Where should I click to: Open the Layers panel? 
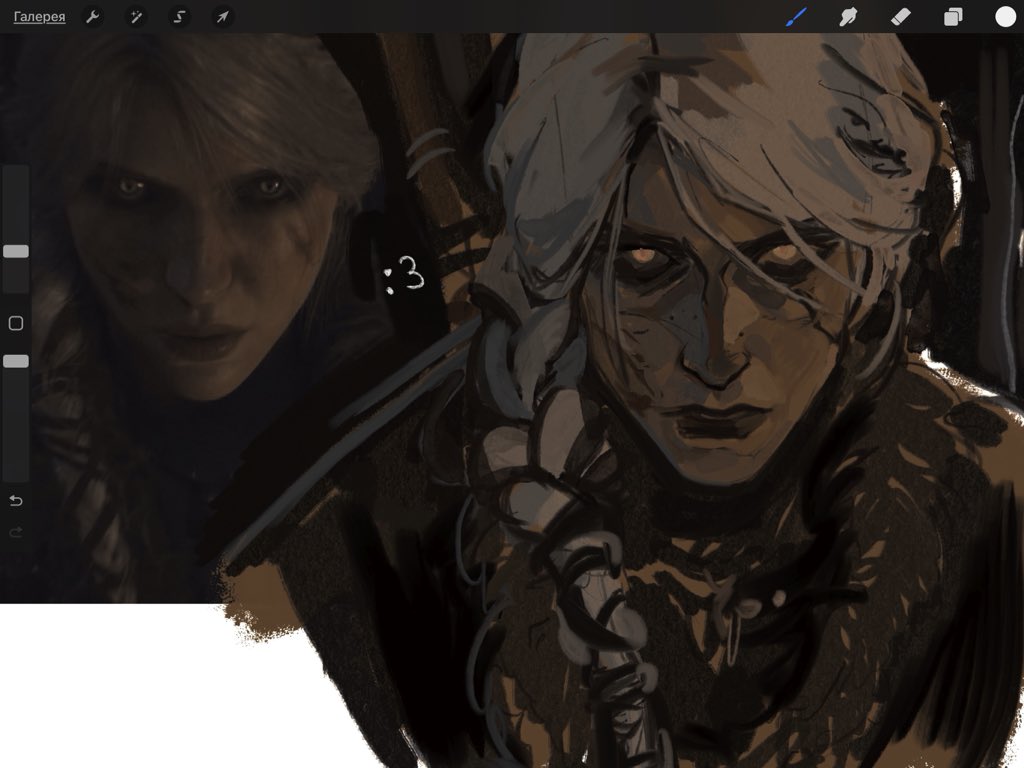(953, 17)
